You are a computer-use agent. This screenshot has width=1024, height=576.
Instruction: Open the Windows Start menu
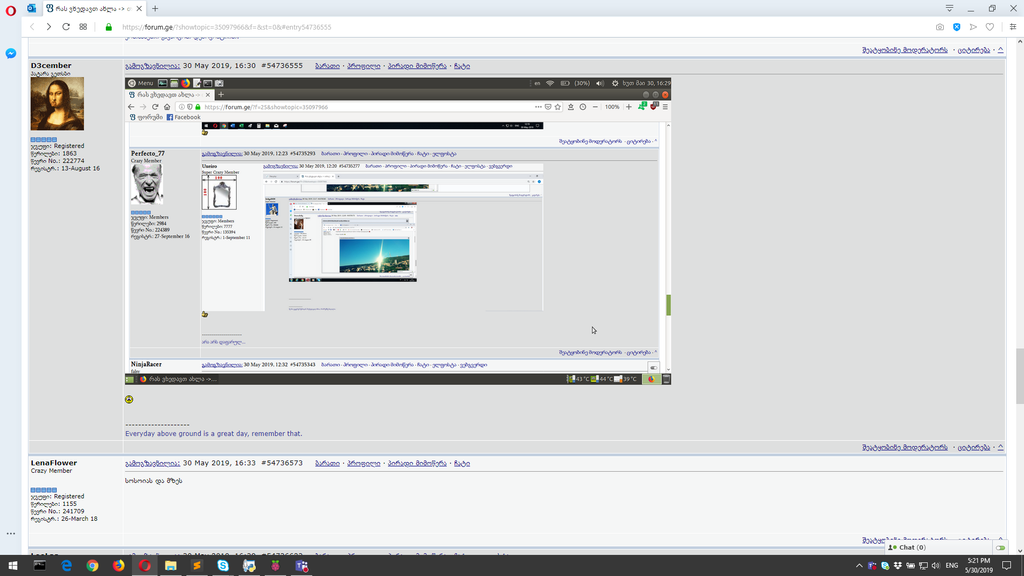click(x=12, y=566)
